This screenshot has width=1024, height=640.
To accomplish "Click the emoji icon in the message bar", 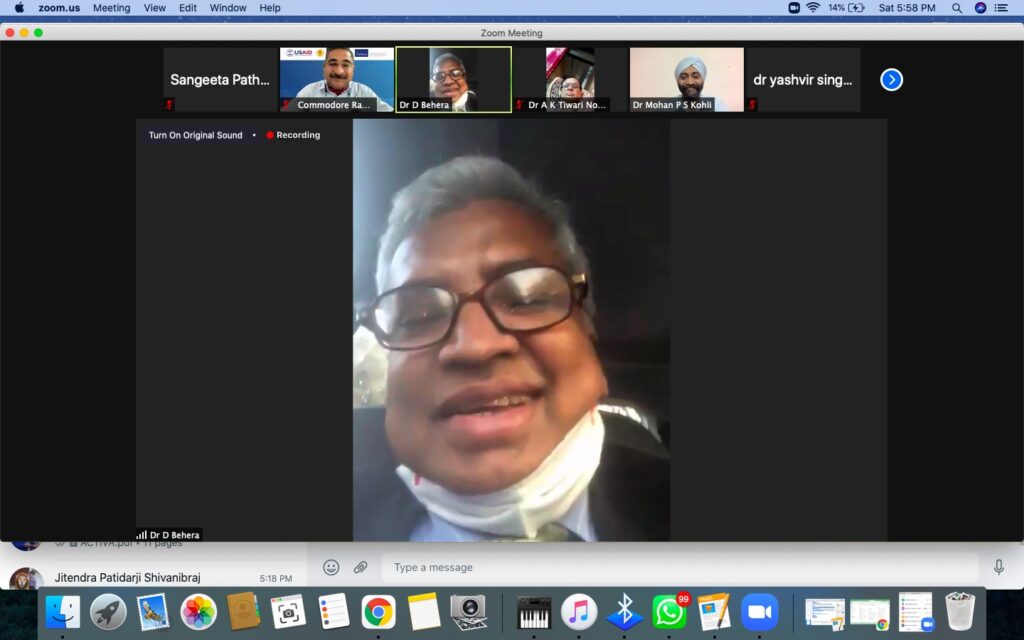I will (x=331, y=568).
